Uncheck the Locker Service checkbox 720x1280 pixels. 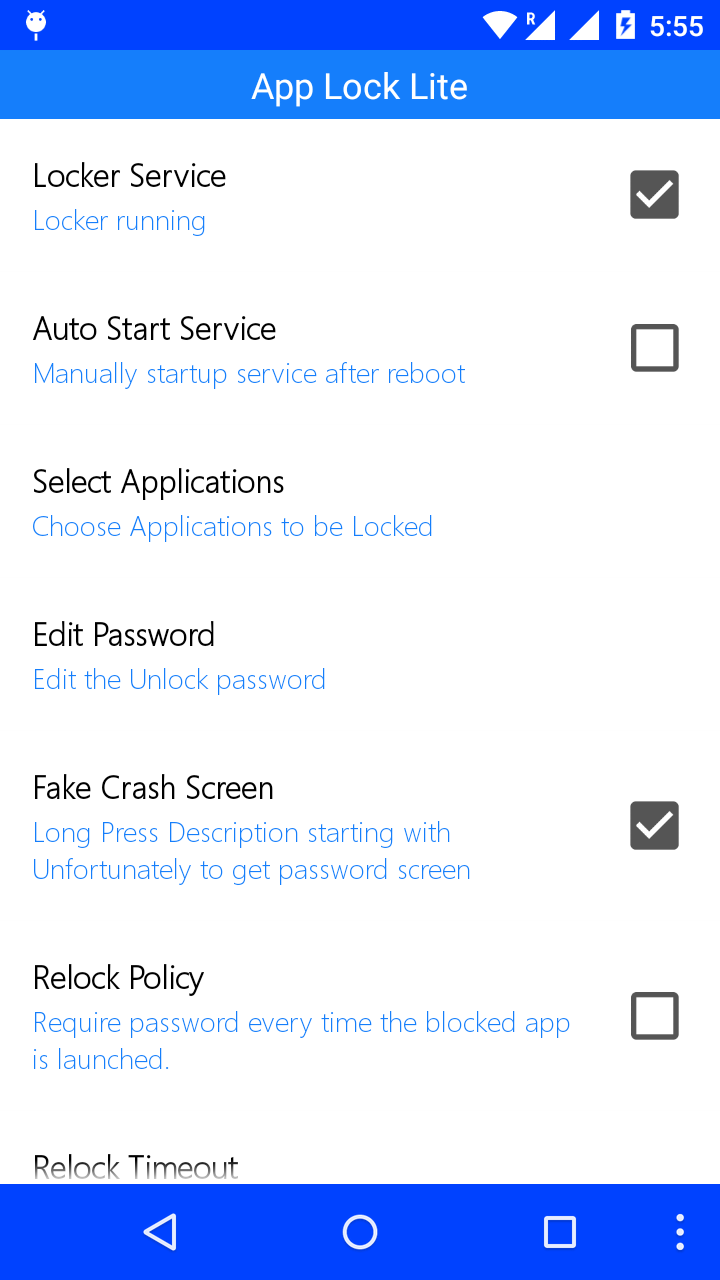point(655,195)
